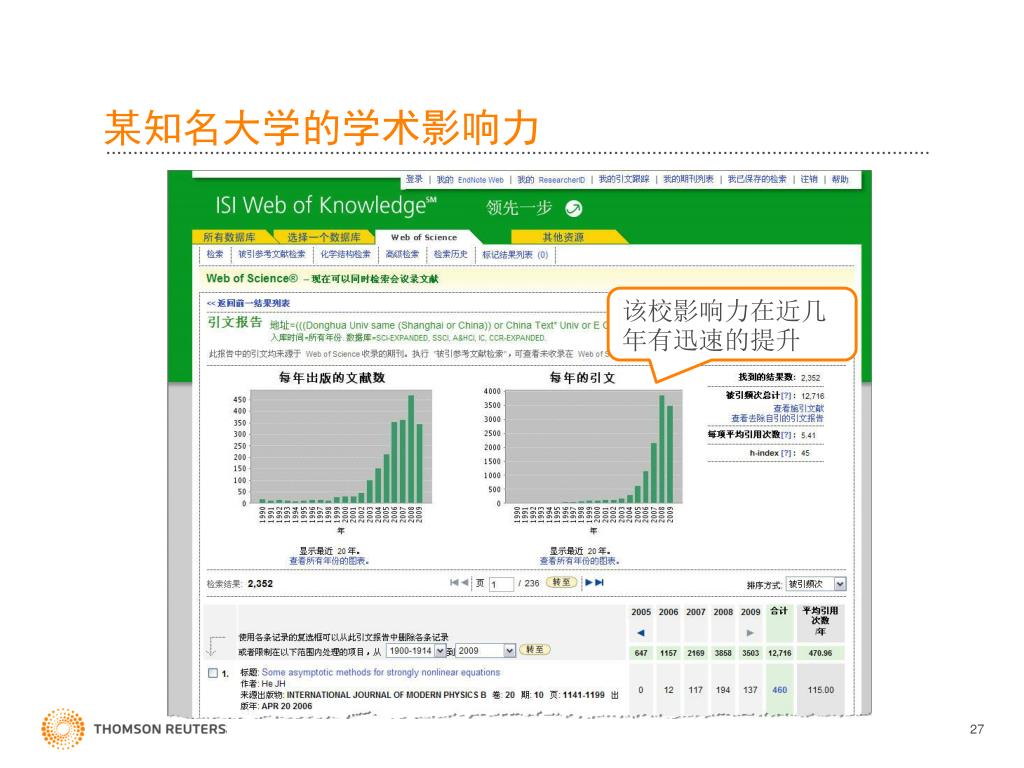Image resolution: width=1024 pixels, height=768 pixels.
Task: Open 标记结果列表 (0) marked list
Action: [515, 255]
